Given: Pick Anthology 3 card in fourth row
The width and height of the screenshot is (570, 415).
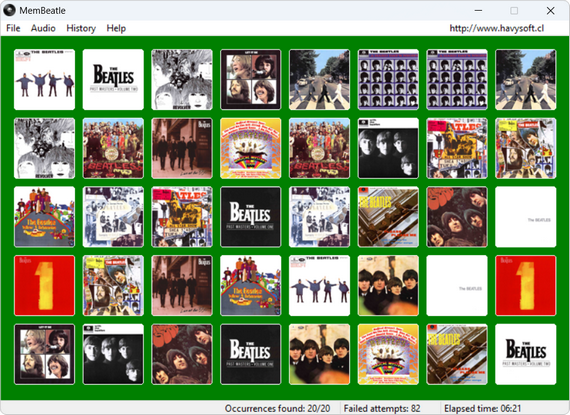Looking at the screenshot, I should pos(113,286).
